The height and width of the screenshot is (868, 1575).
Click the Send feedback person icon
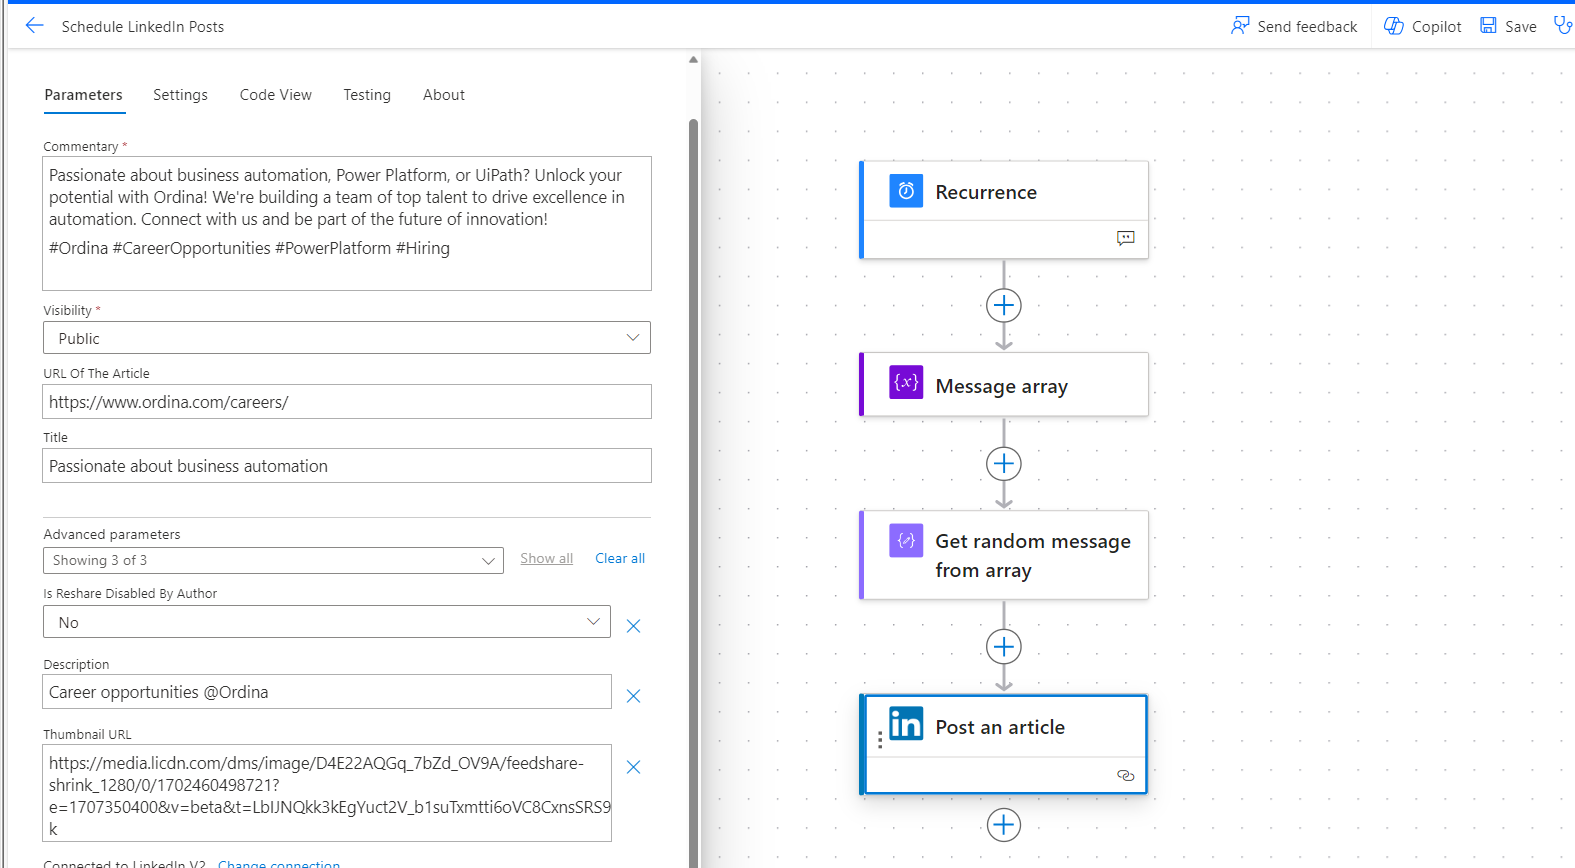coord(1240,26)
